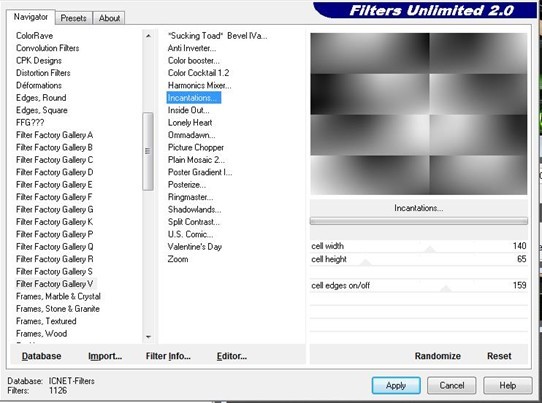
Task: Open the Help button
Action: pos(507,385)
